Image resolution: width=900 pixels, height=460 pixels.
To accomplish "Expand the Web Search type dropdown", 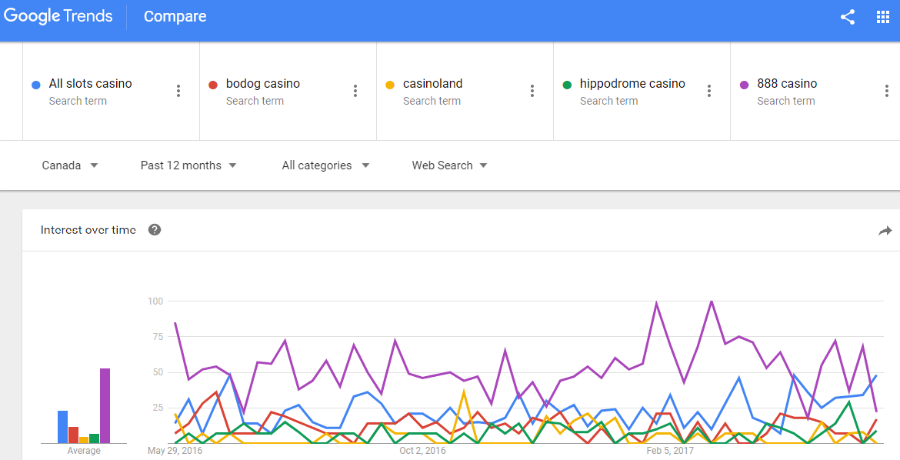I will 449,165.
